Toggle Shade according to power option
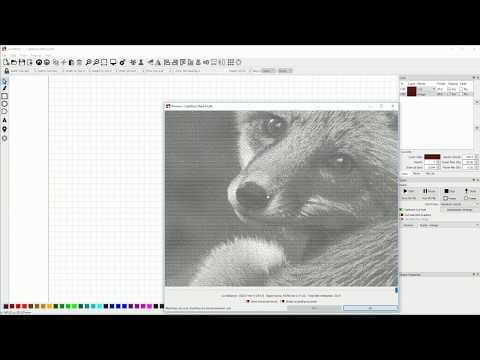Screen dimensions: 480x360 click(299, 301)
